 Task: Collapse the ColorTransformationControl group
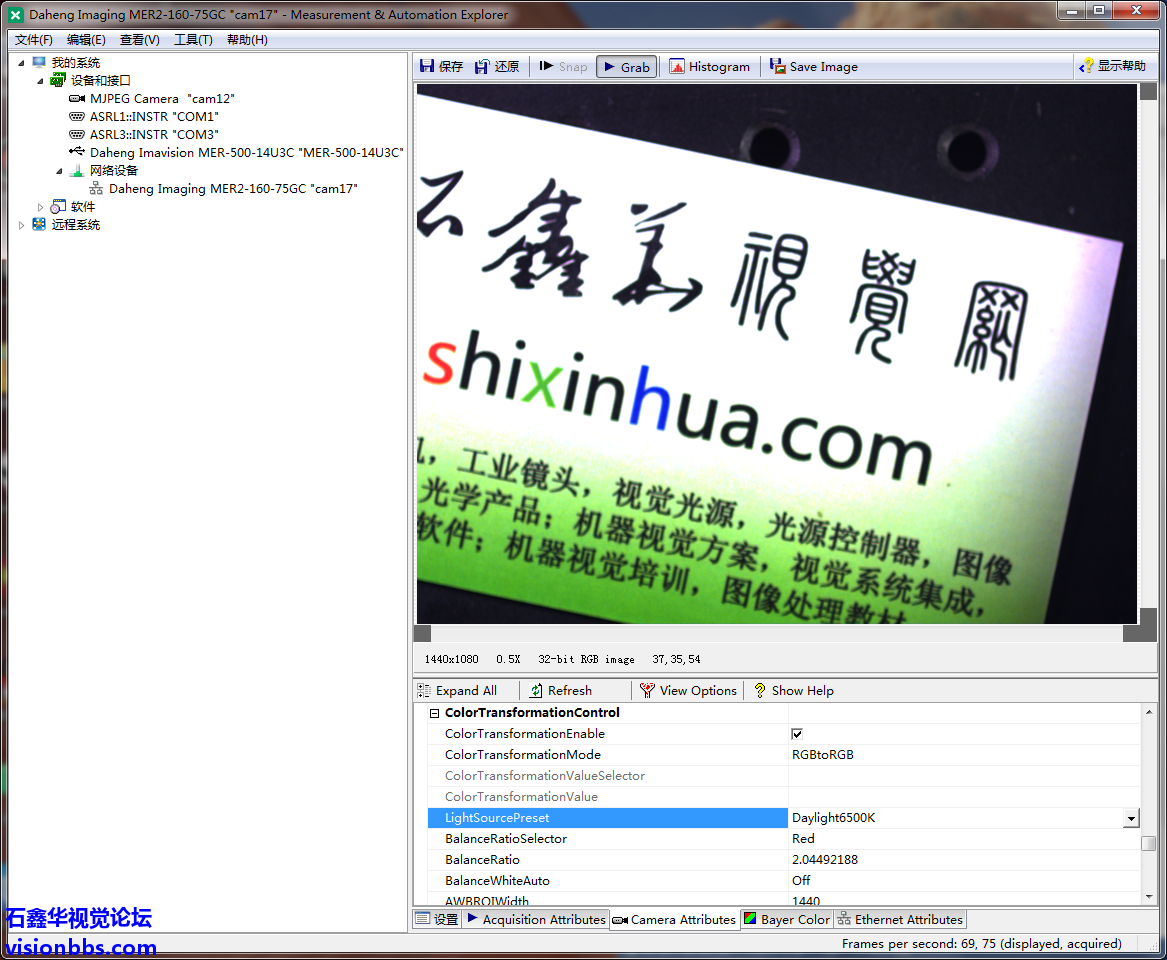coord(434,713)
